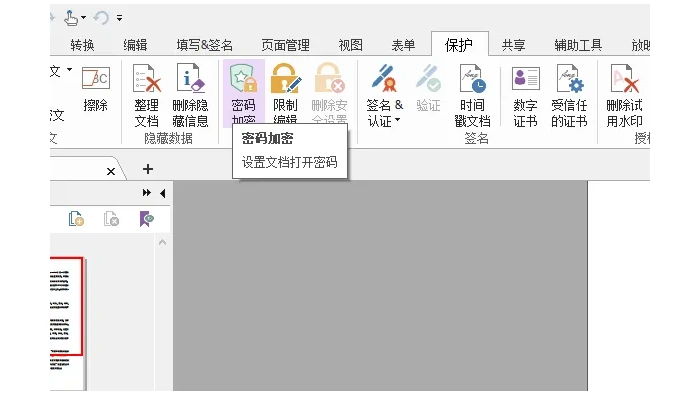Open the hand tool dropdown arrow
Viewport: 700px width, 395px height.
coord(83,18)
